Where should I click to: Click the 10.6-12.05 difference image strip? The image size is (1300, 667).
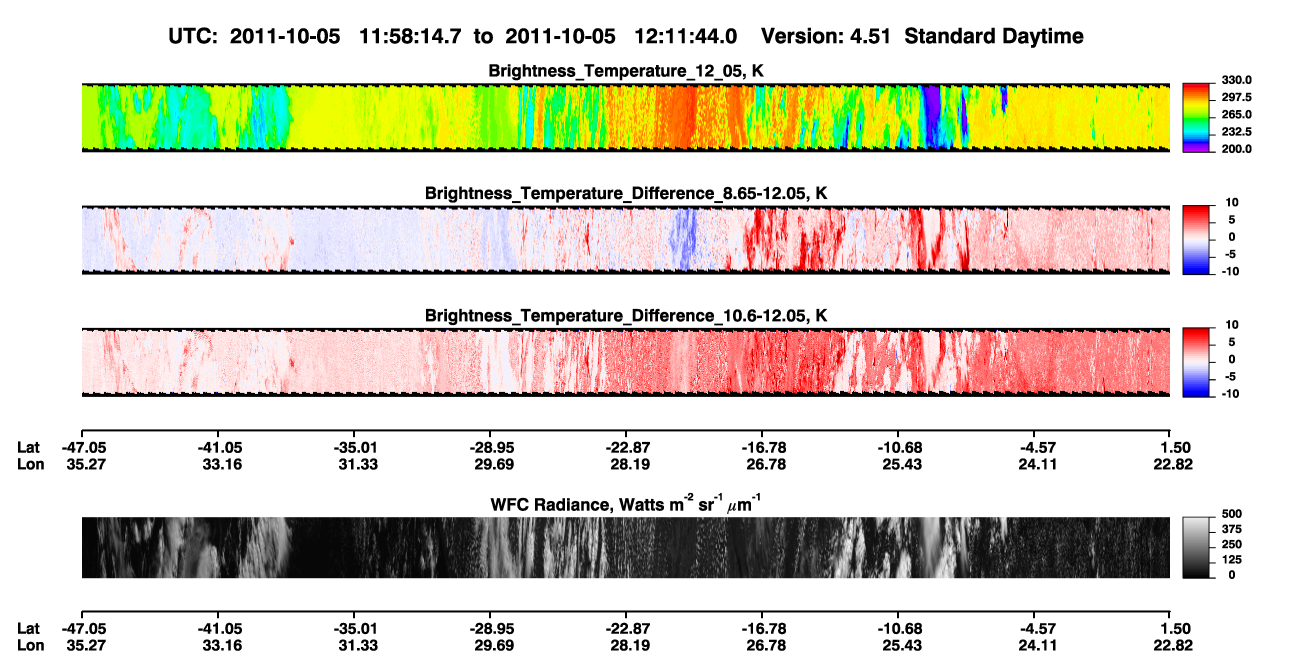626,362
